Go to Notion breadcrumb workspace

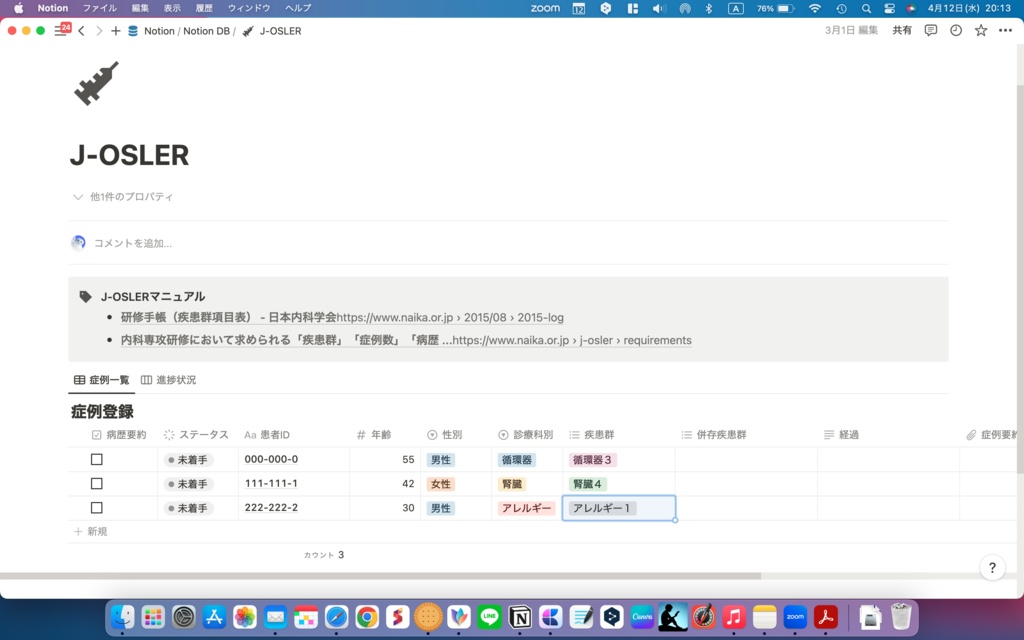159,31
